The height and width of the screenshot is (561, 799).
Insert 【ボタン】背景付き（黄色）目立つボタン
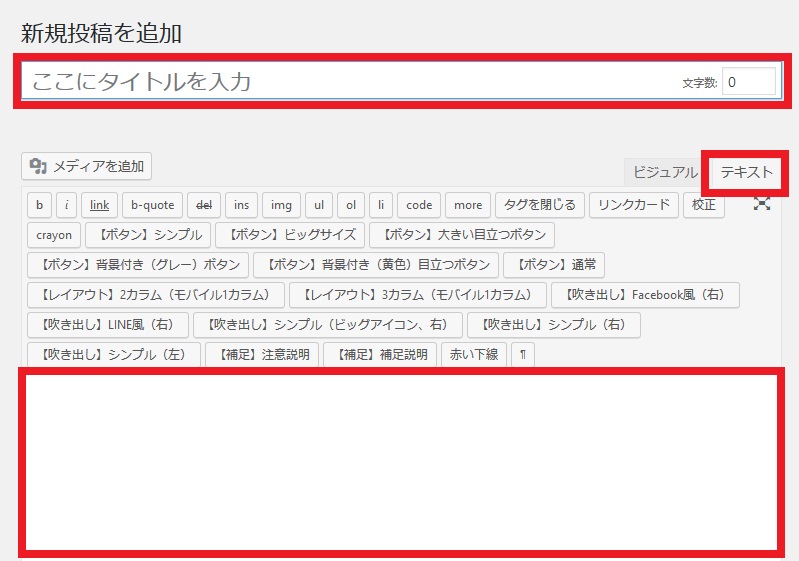[x=376, y=265]
